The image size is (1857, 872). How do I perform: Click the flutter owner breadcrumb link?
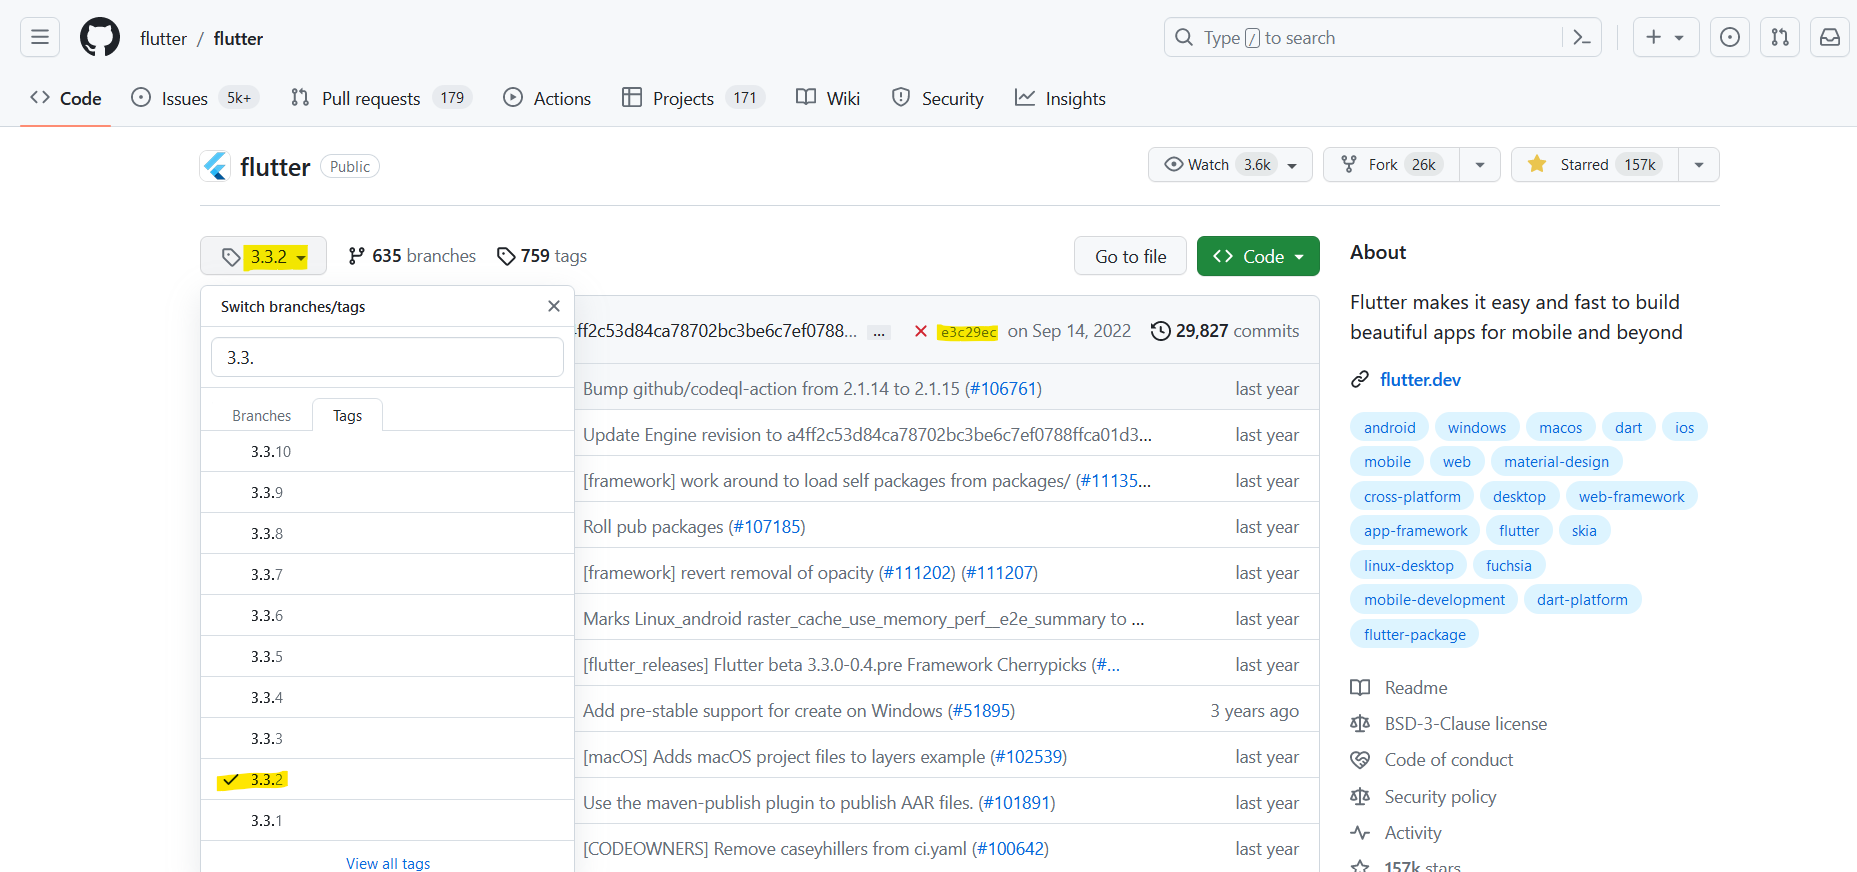(x=163, y=38)
